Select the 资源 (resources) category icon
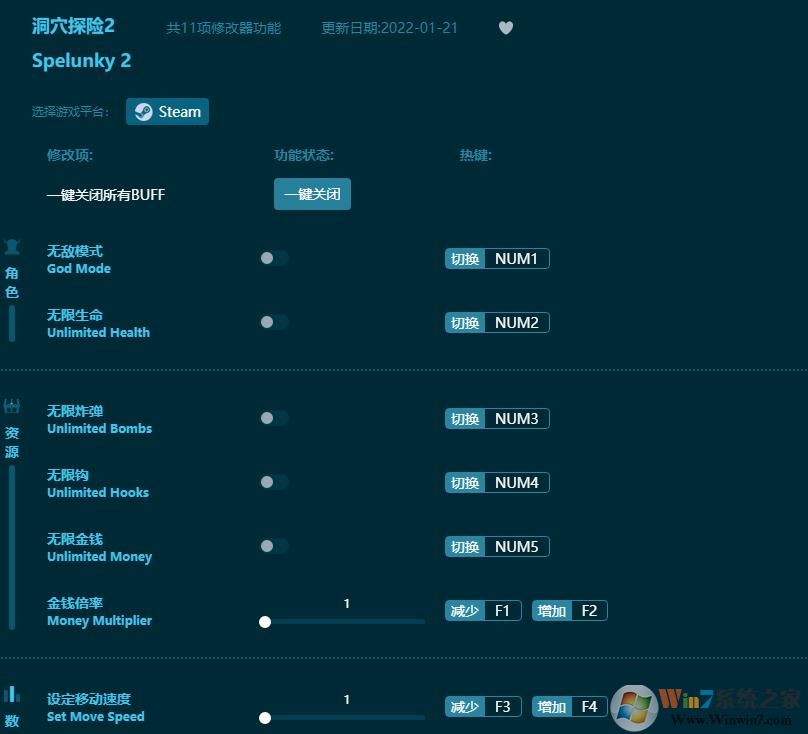Image resolution: width=808 pixels, height=734 pixels. click(13, 405)
